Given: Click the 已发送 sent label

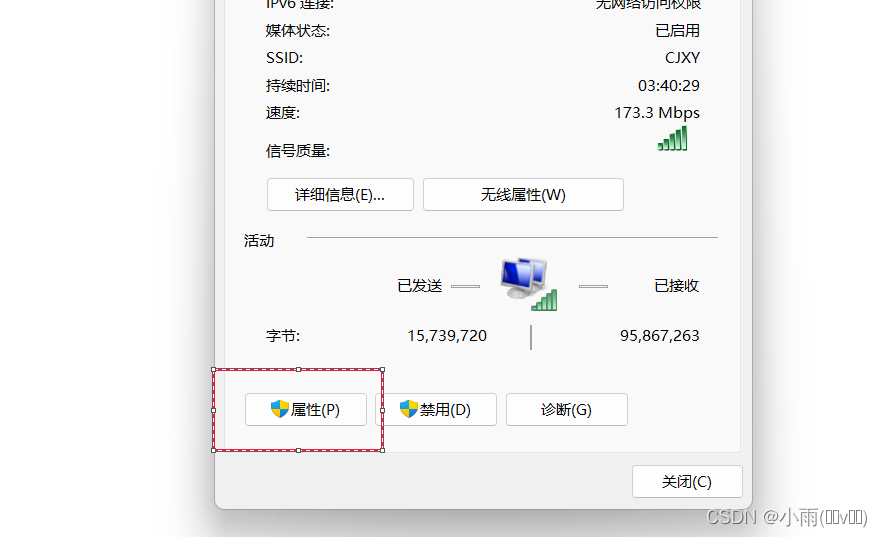Looking at the screenshot, I should [x=420, y=286].
